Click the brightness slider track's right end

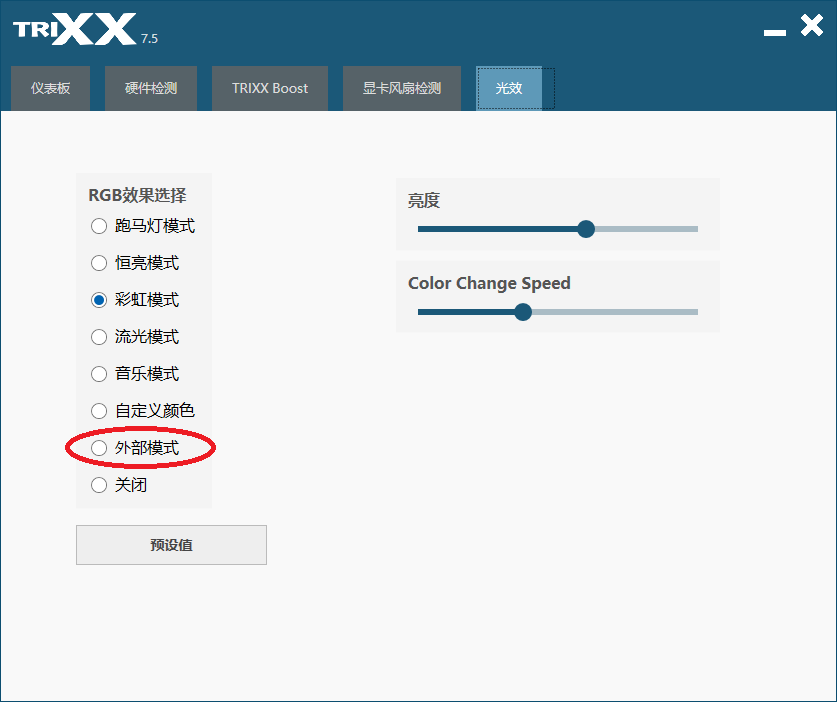point(694,229)
